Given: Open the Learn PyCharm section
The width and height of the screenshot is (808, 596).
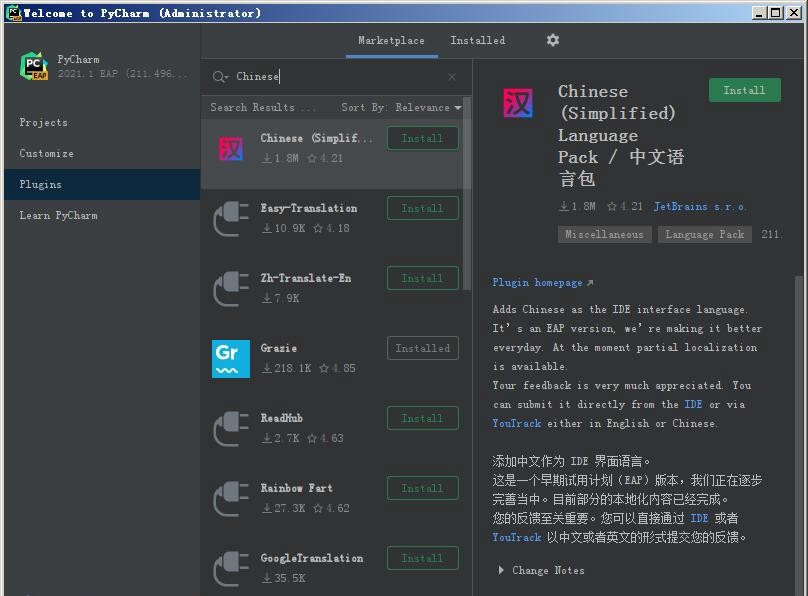Looking at the screenshot, I should point(102,215).
